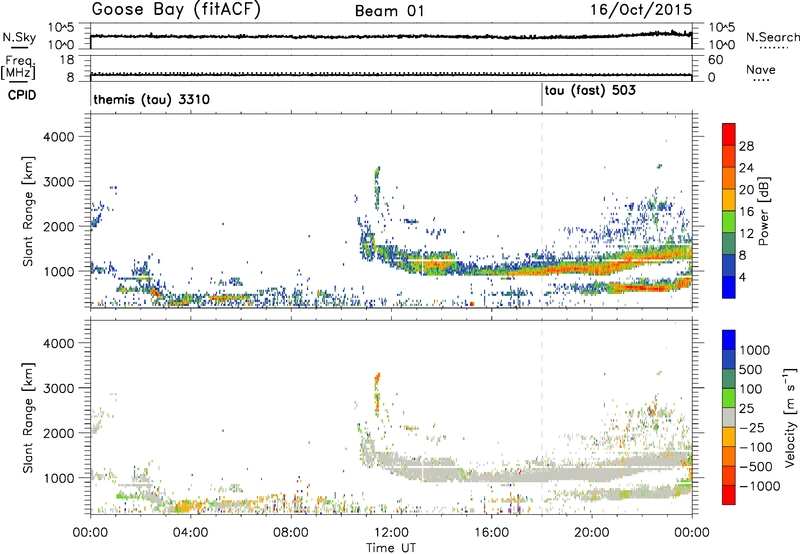Image resolution: width=800 pixels, height=554 pixels.
Task: Pick the bright blue Power segment below 4
Action: point(729,287)
